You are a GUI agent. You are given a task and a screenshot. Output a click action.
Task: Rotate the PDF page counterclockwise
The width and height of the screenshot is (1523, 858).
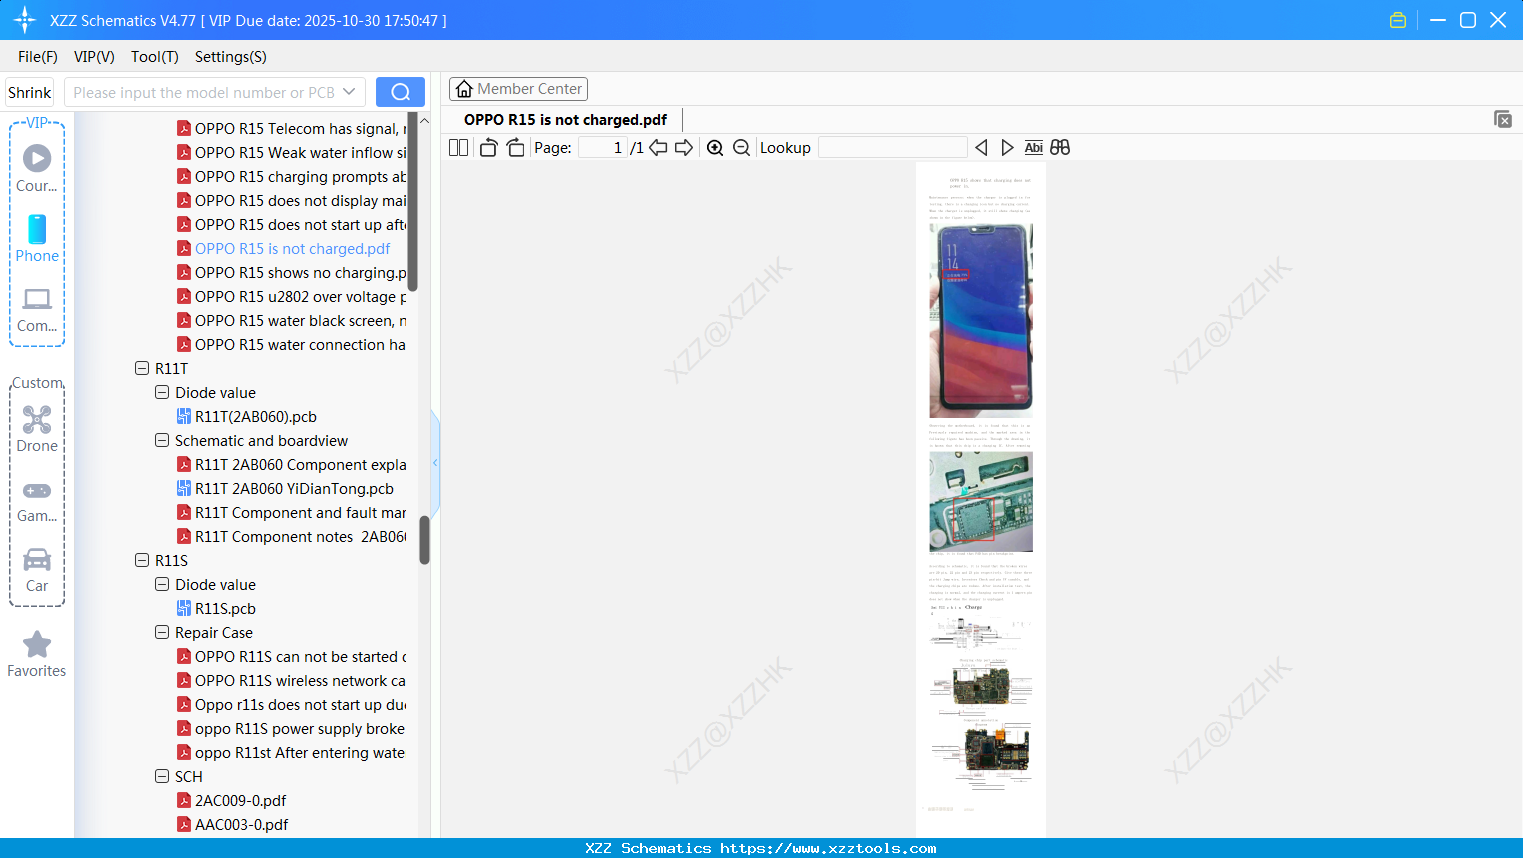488,148
